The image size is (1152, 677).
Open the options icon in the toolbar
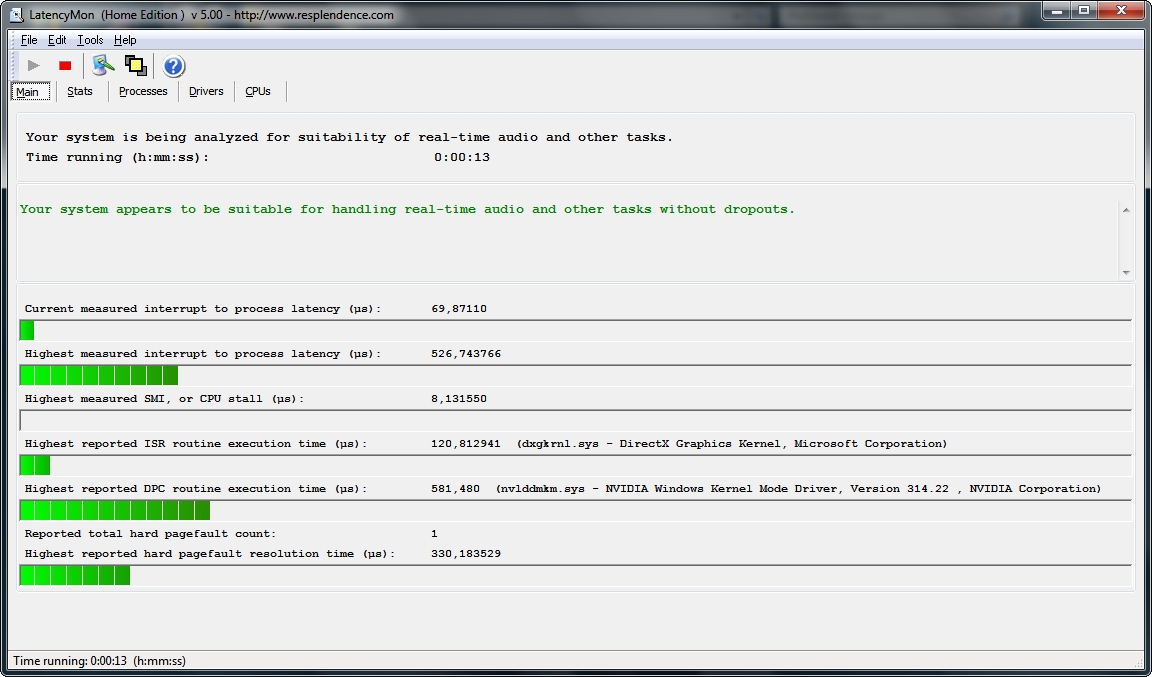click(x=103, y=65)
